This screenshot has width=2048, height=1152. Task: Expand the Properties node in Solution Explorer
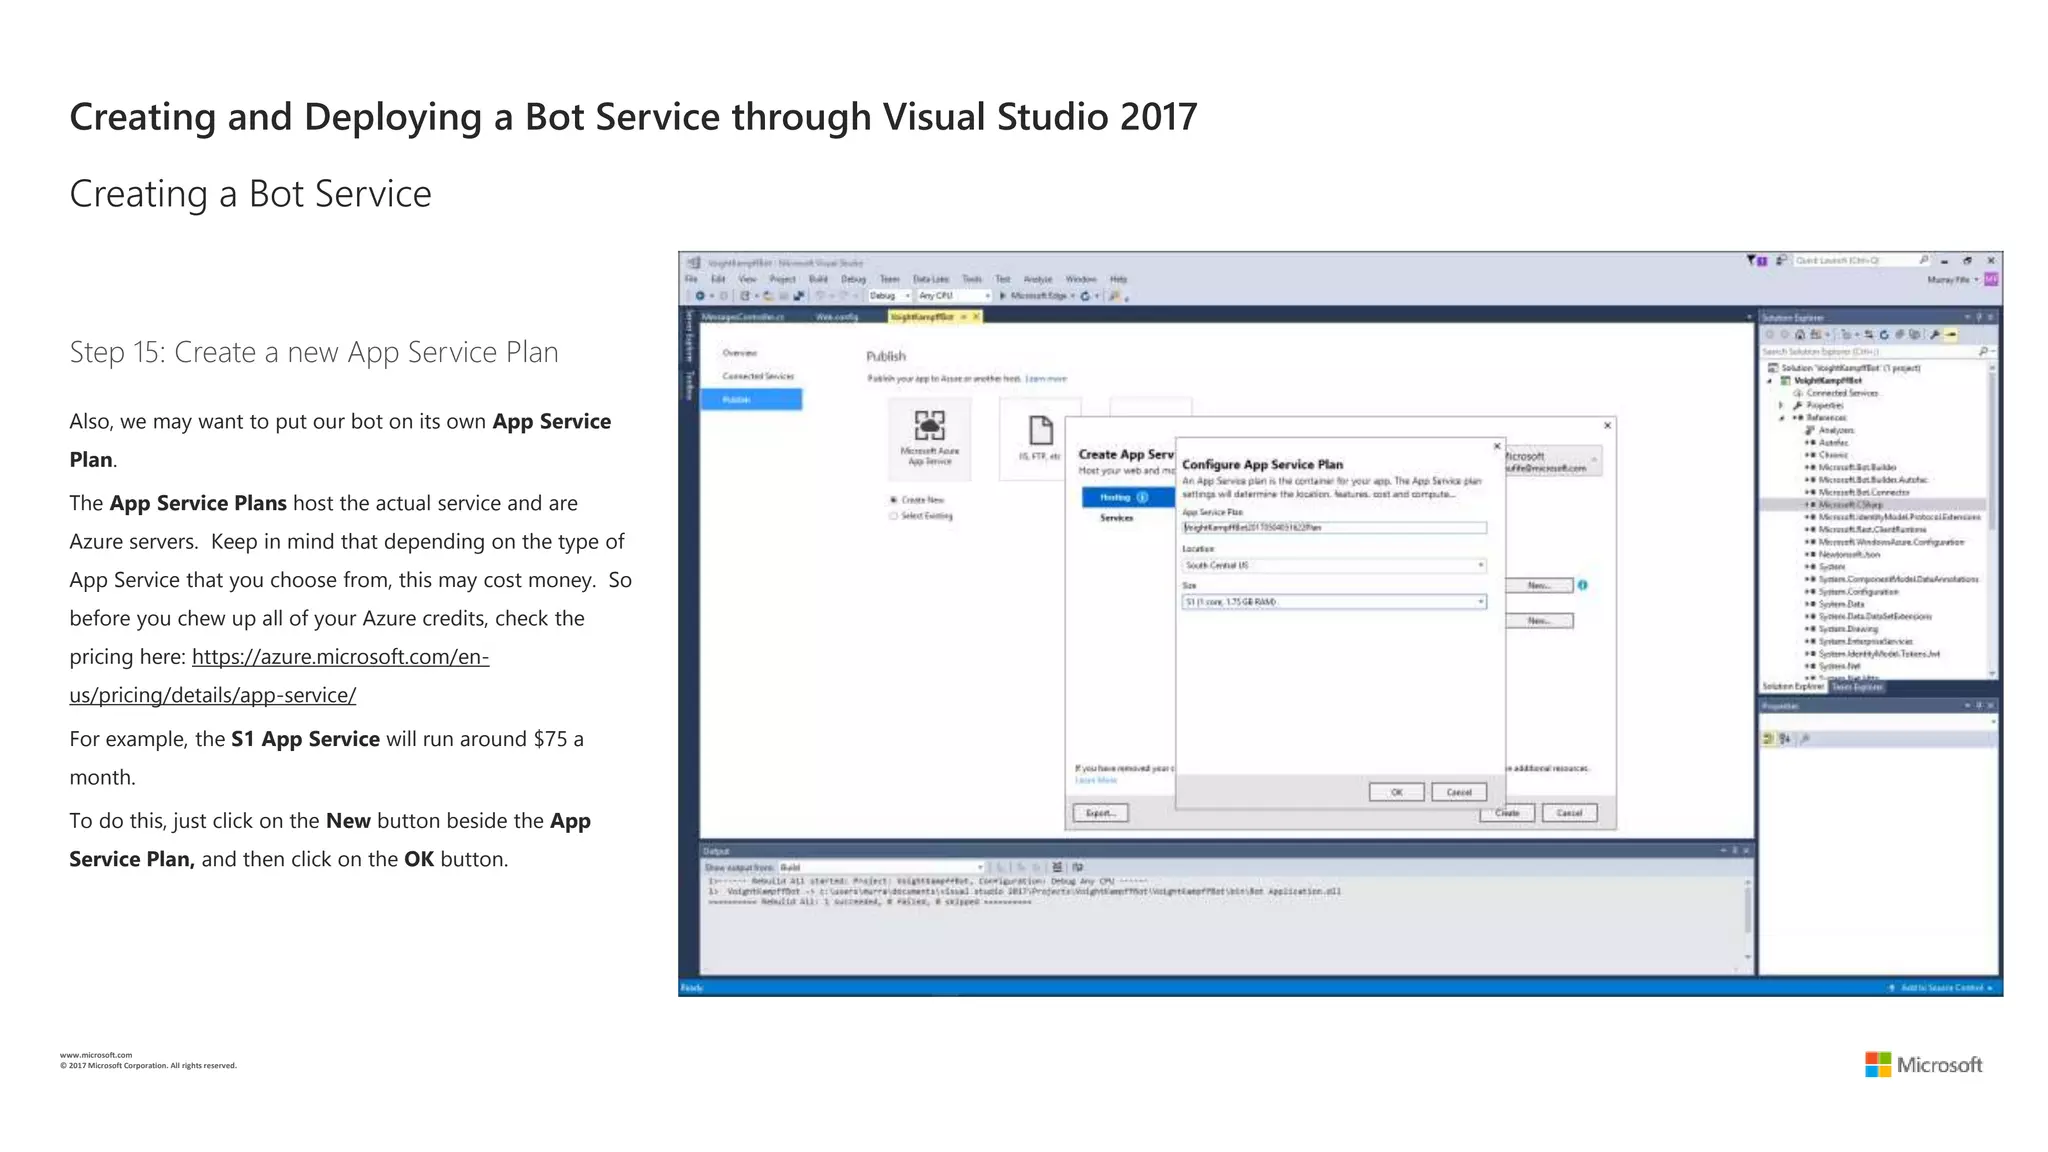1781,405
